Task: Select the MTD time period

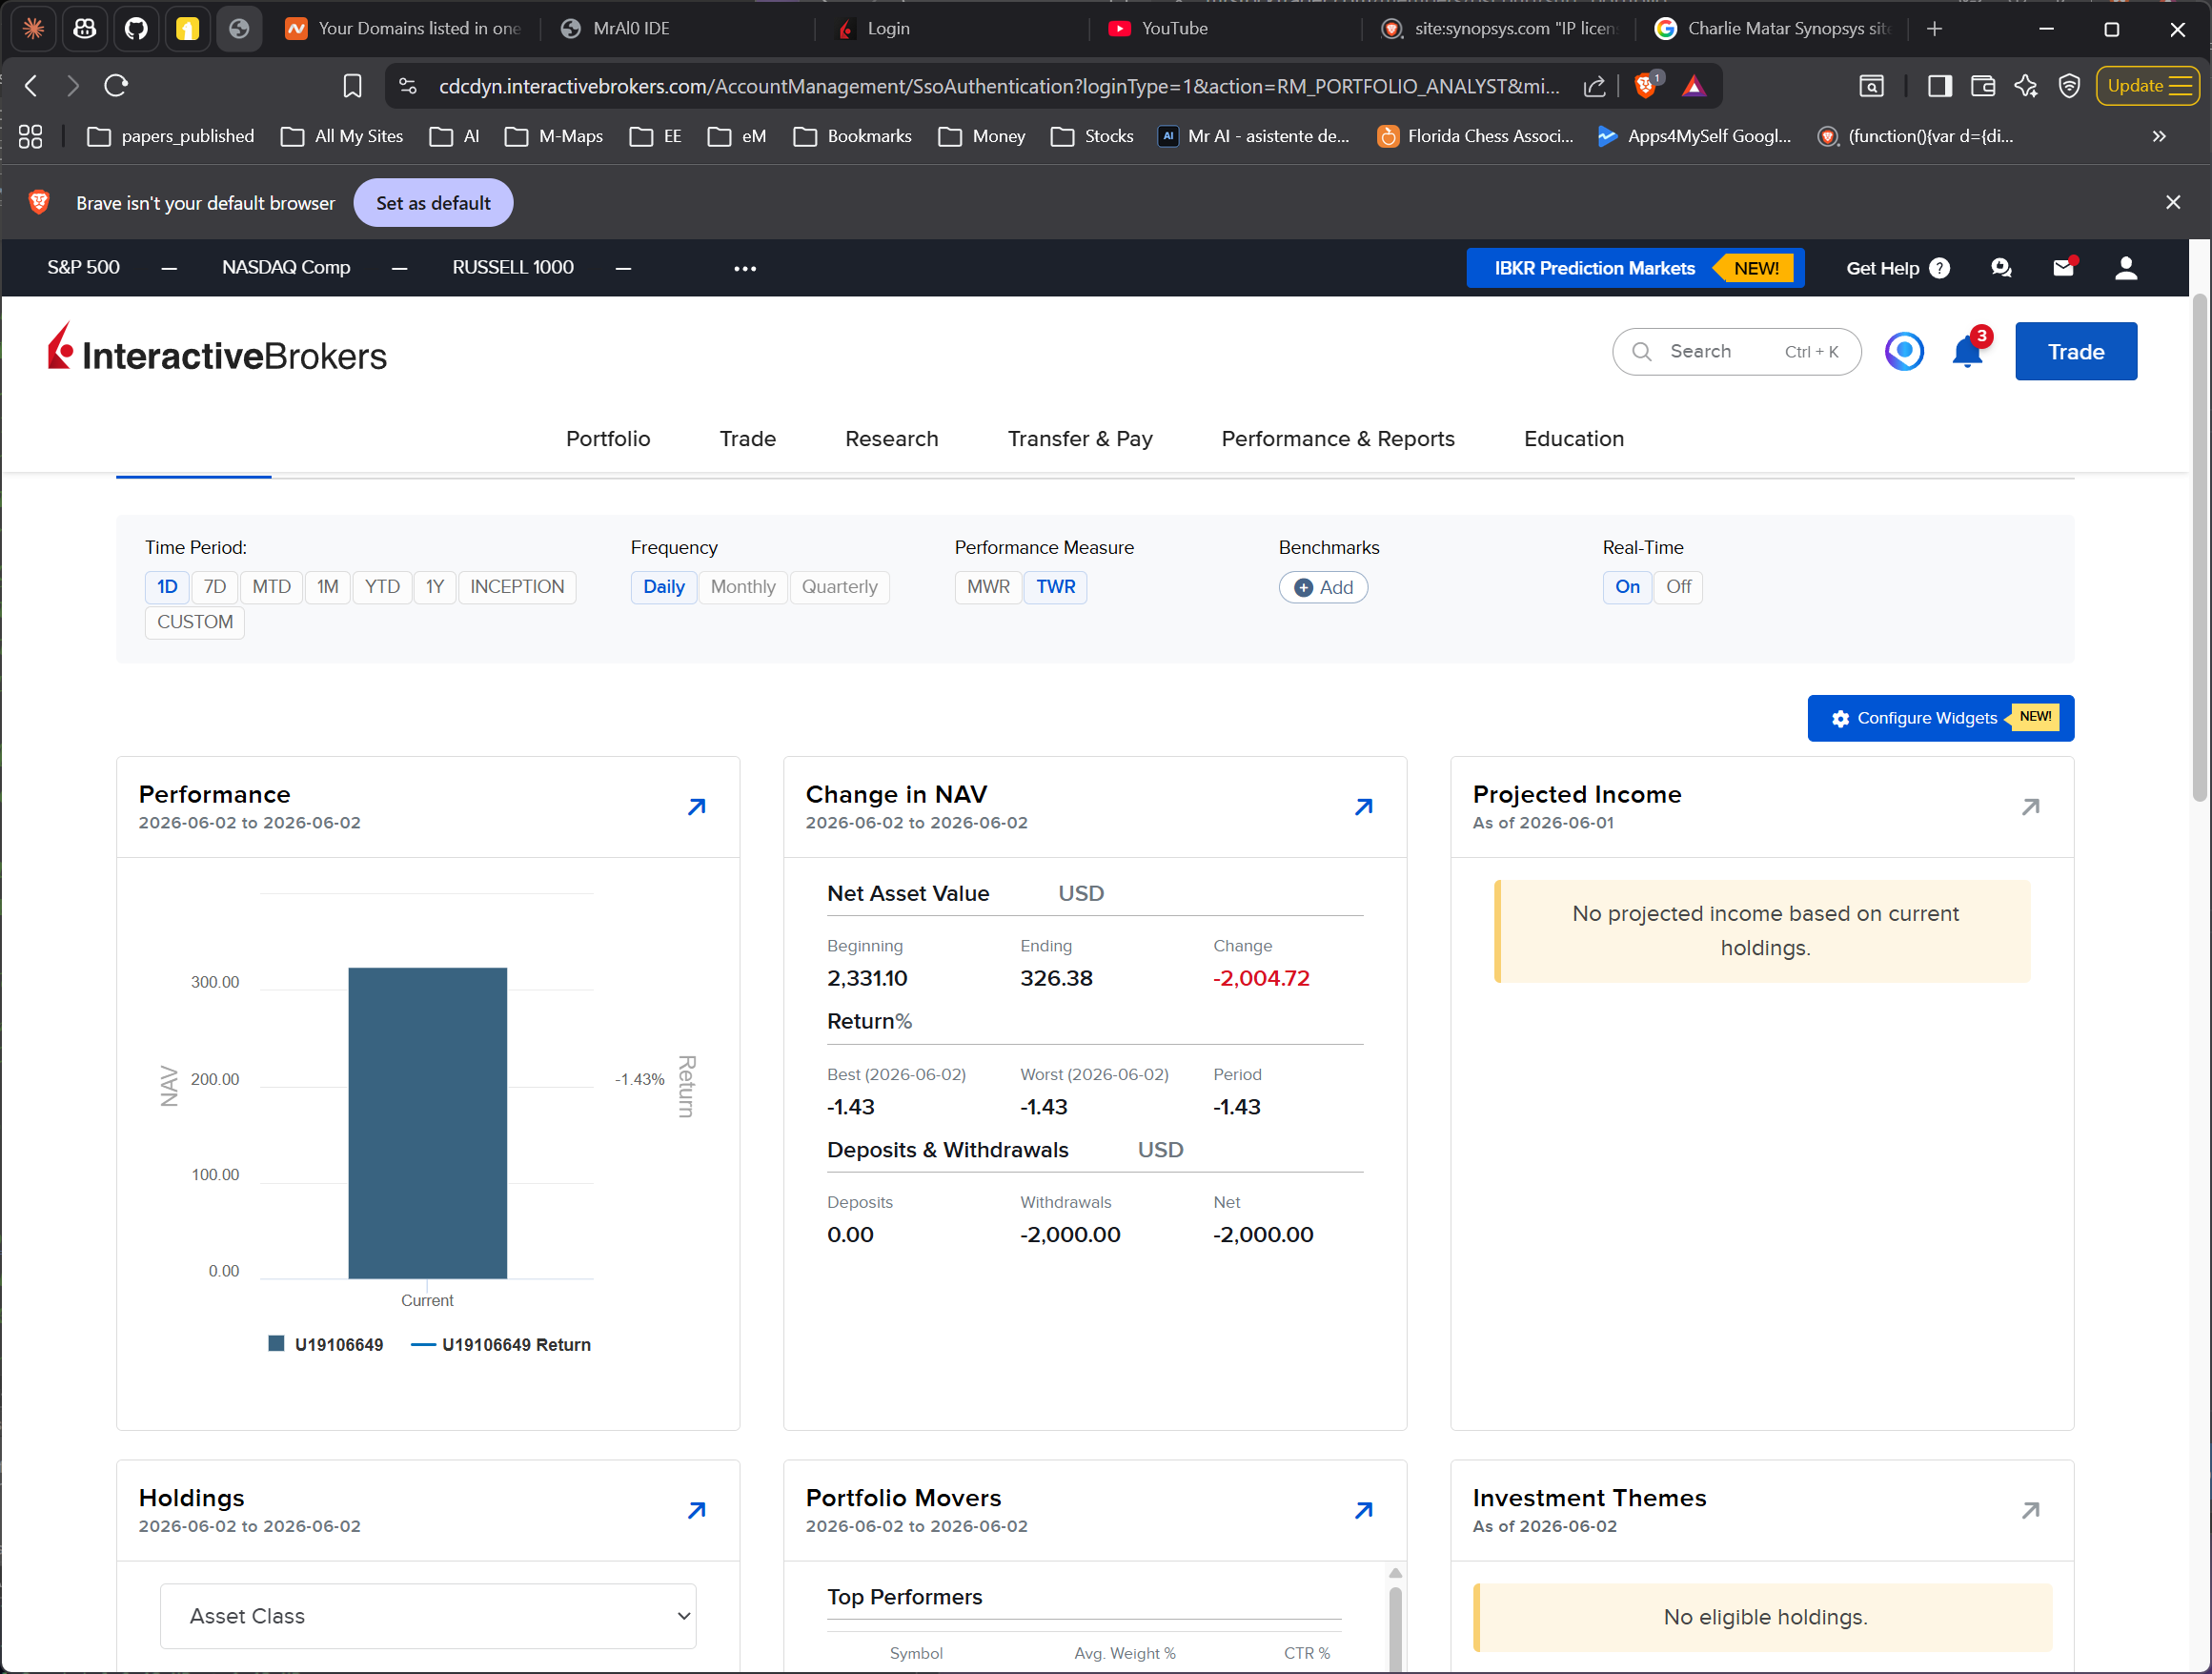Action: (x=272, y=587)
